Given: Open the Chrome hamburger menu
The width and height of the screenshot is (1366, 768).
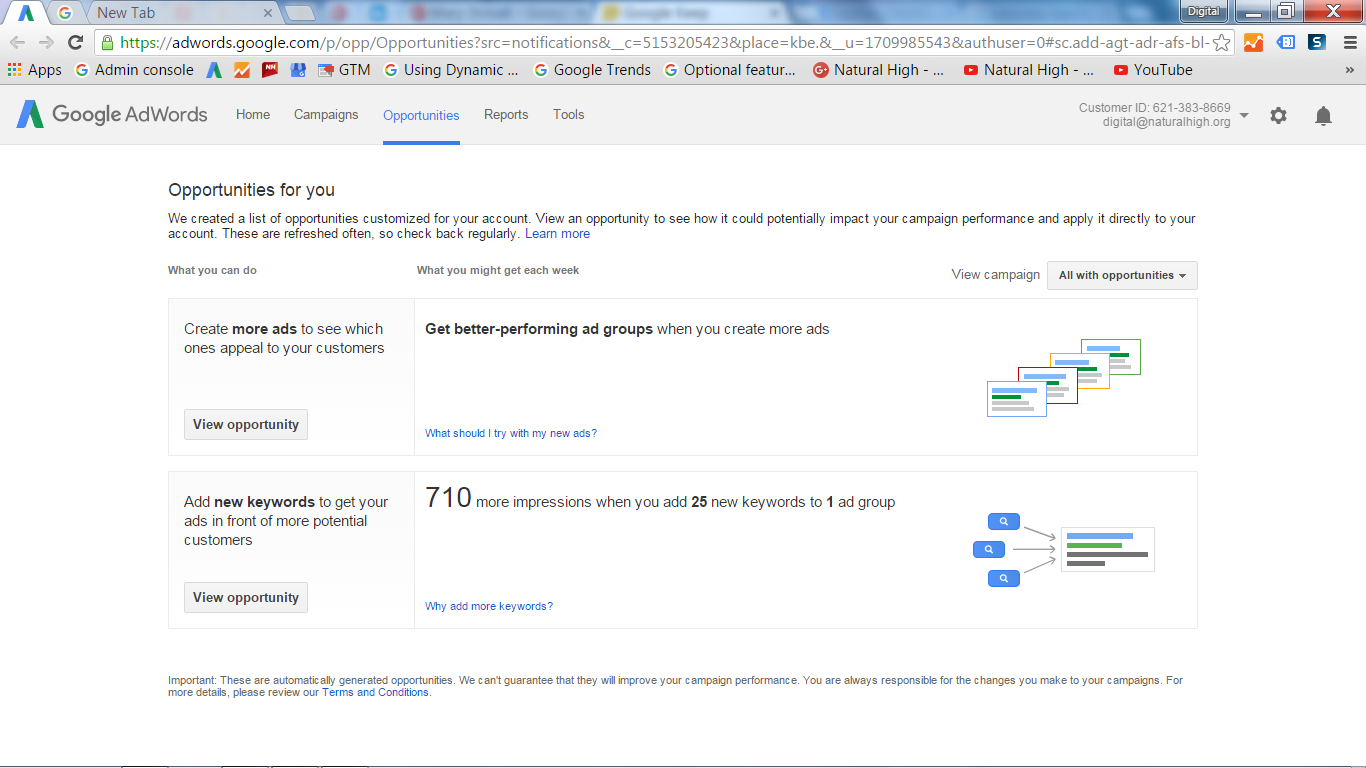Looking at the screenshot, I should (x=1349, y=42).
